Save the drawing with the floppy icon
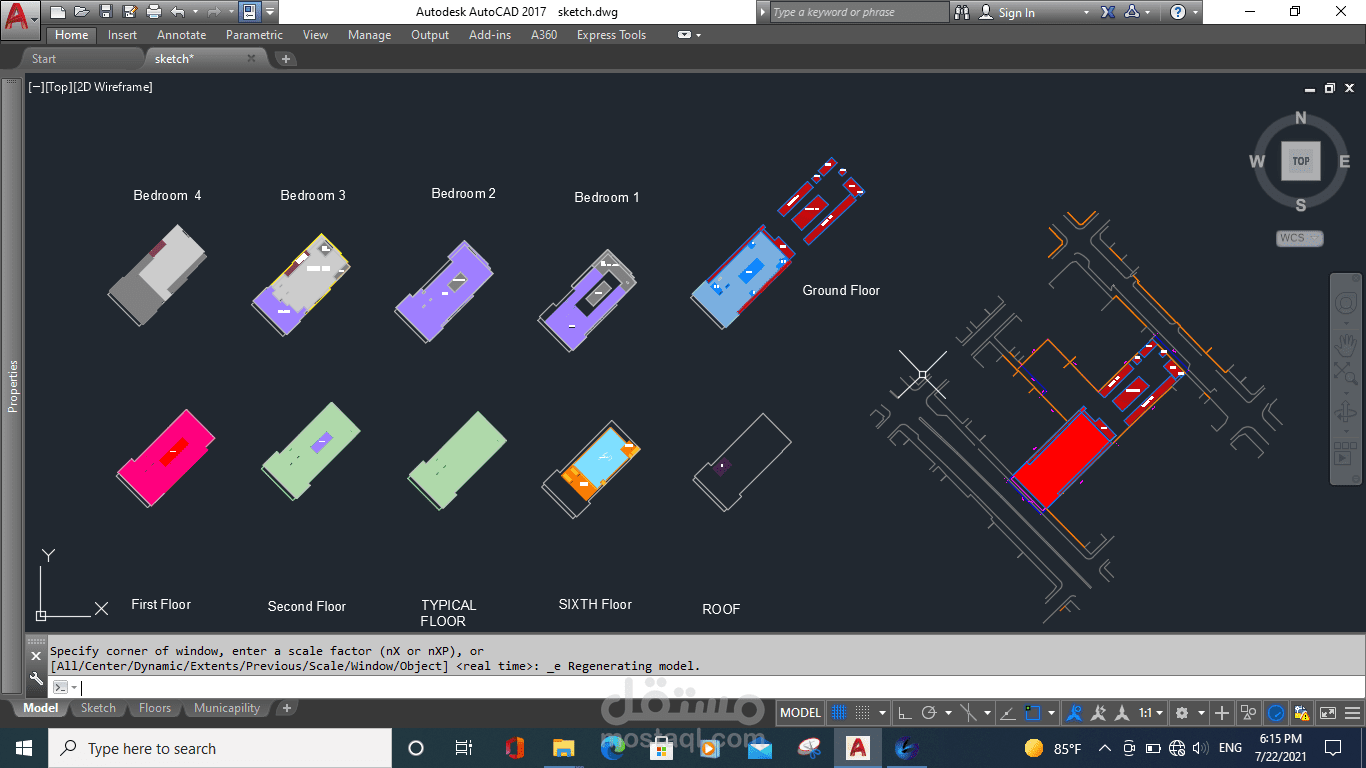 tap(106, 12)
